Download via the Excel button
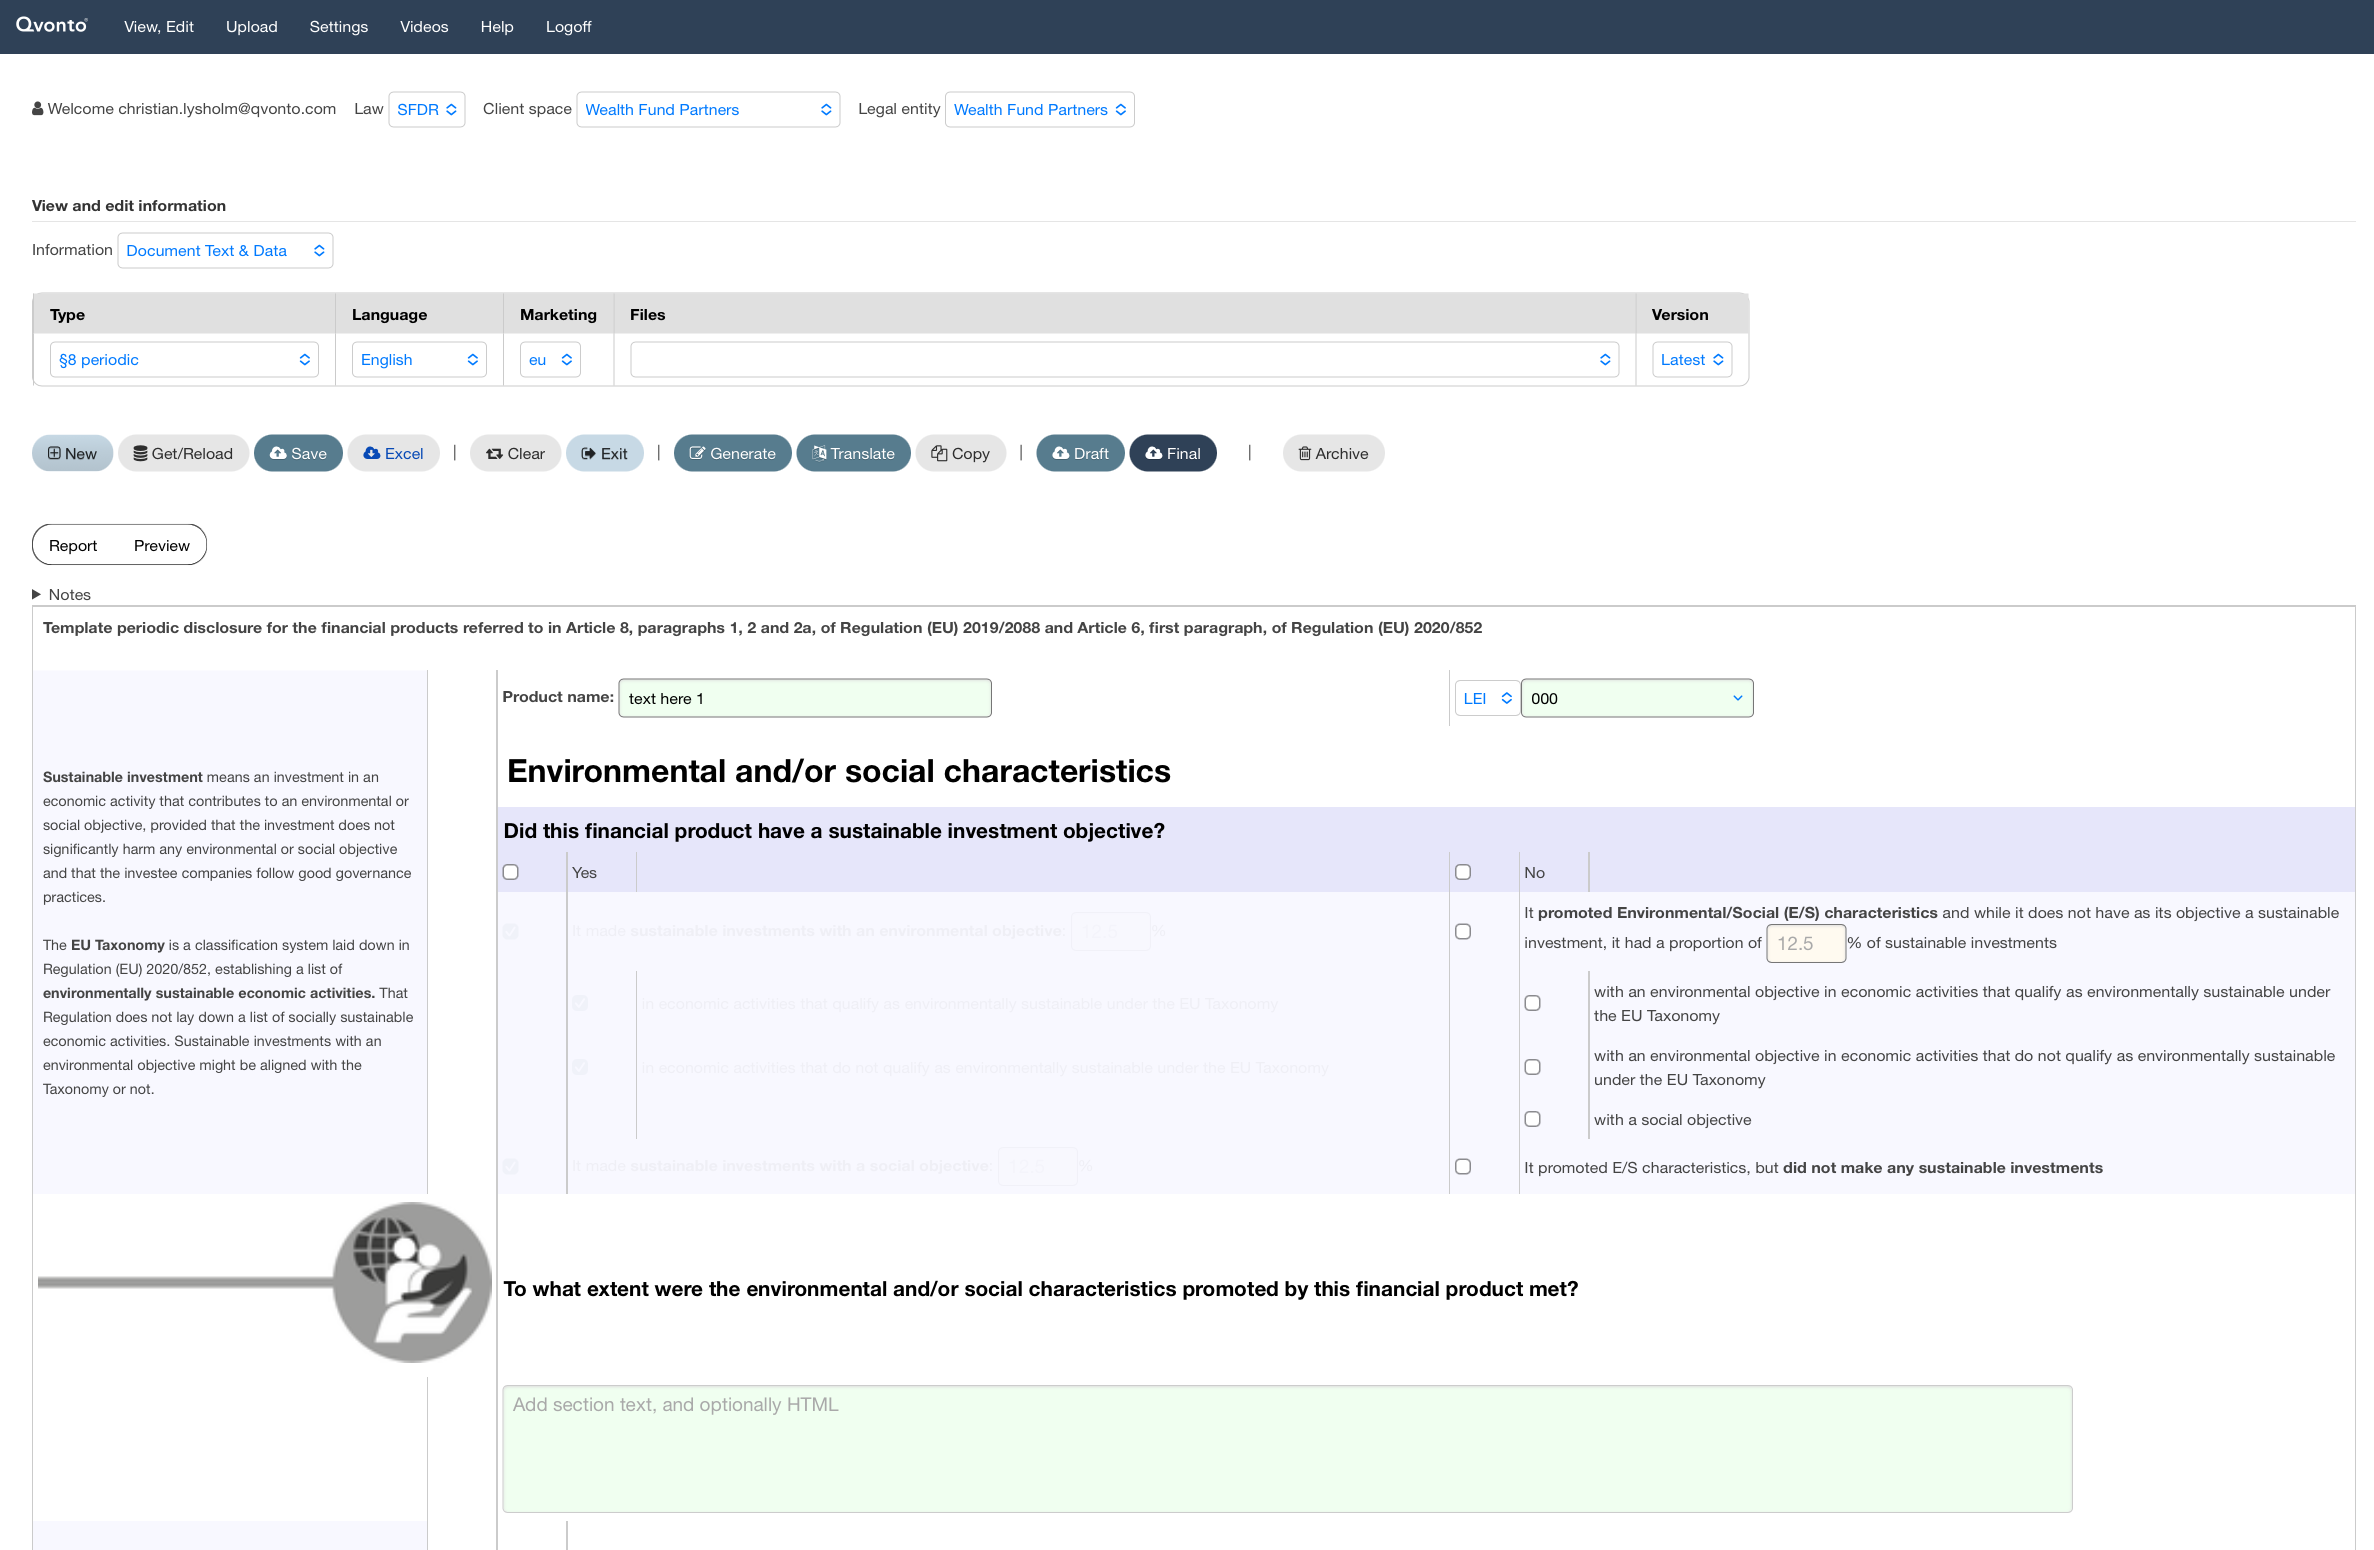2374x1550 pixels. (x=393, y=453)
